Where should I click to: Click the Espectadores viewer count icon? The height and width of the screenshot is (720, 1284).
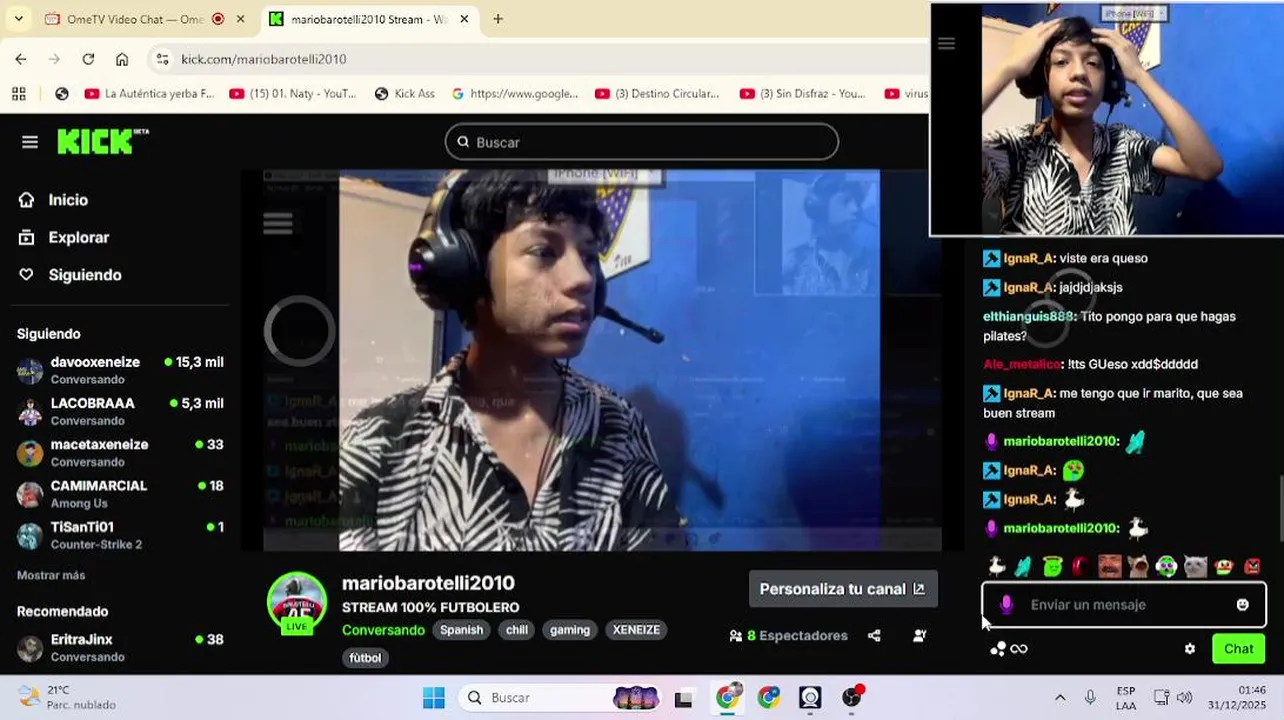[x=736, y=636]
